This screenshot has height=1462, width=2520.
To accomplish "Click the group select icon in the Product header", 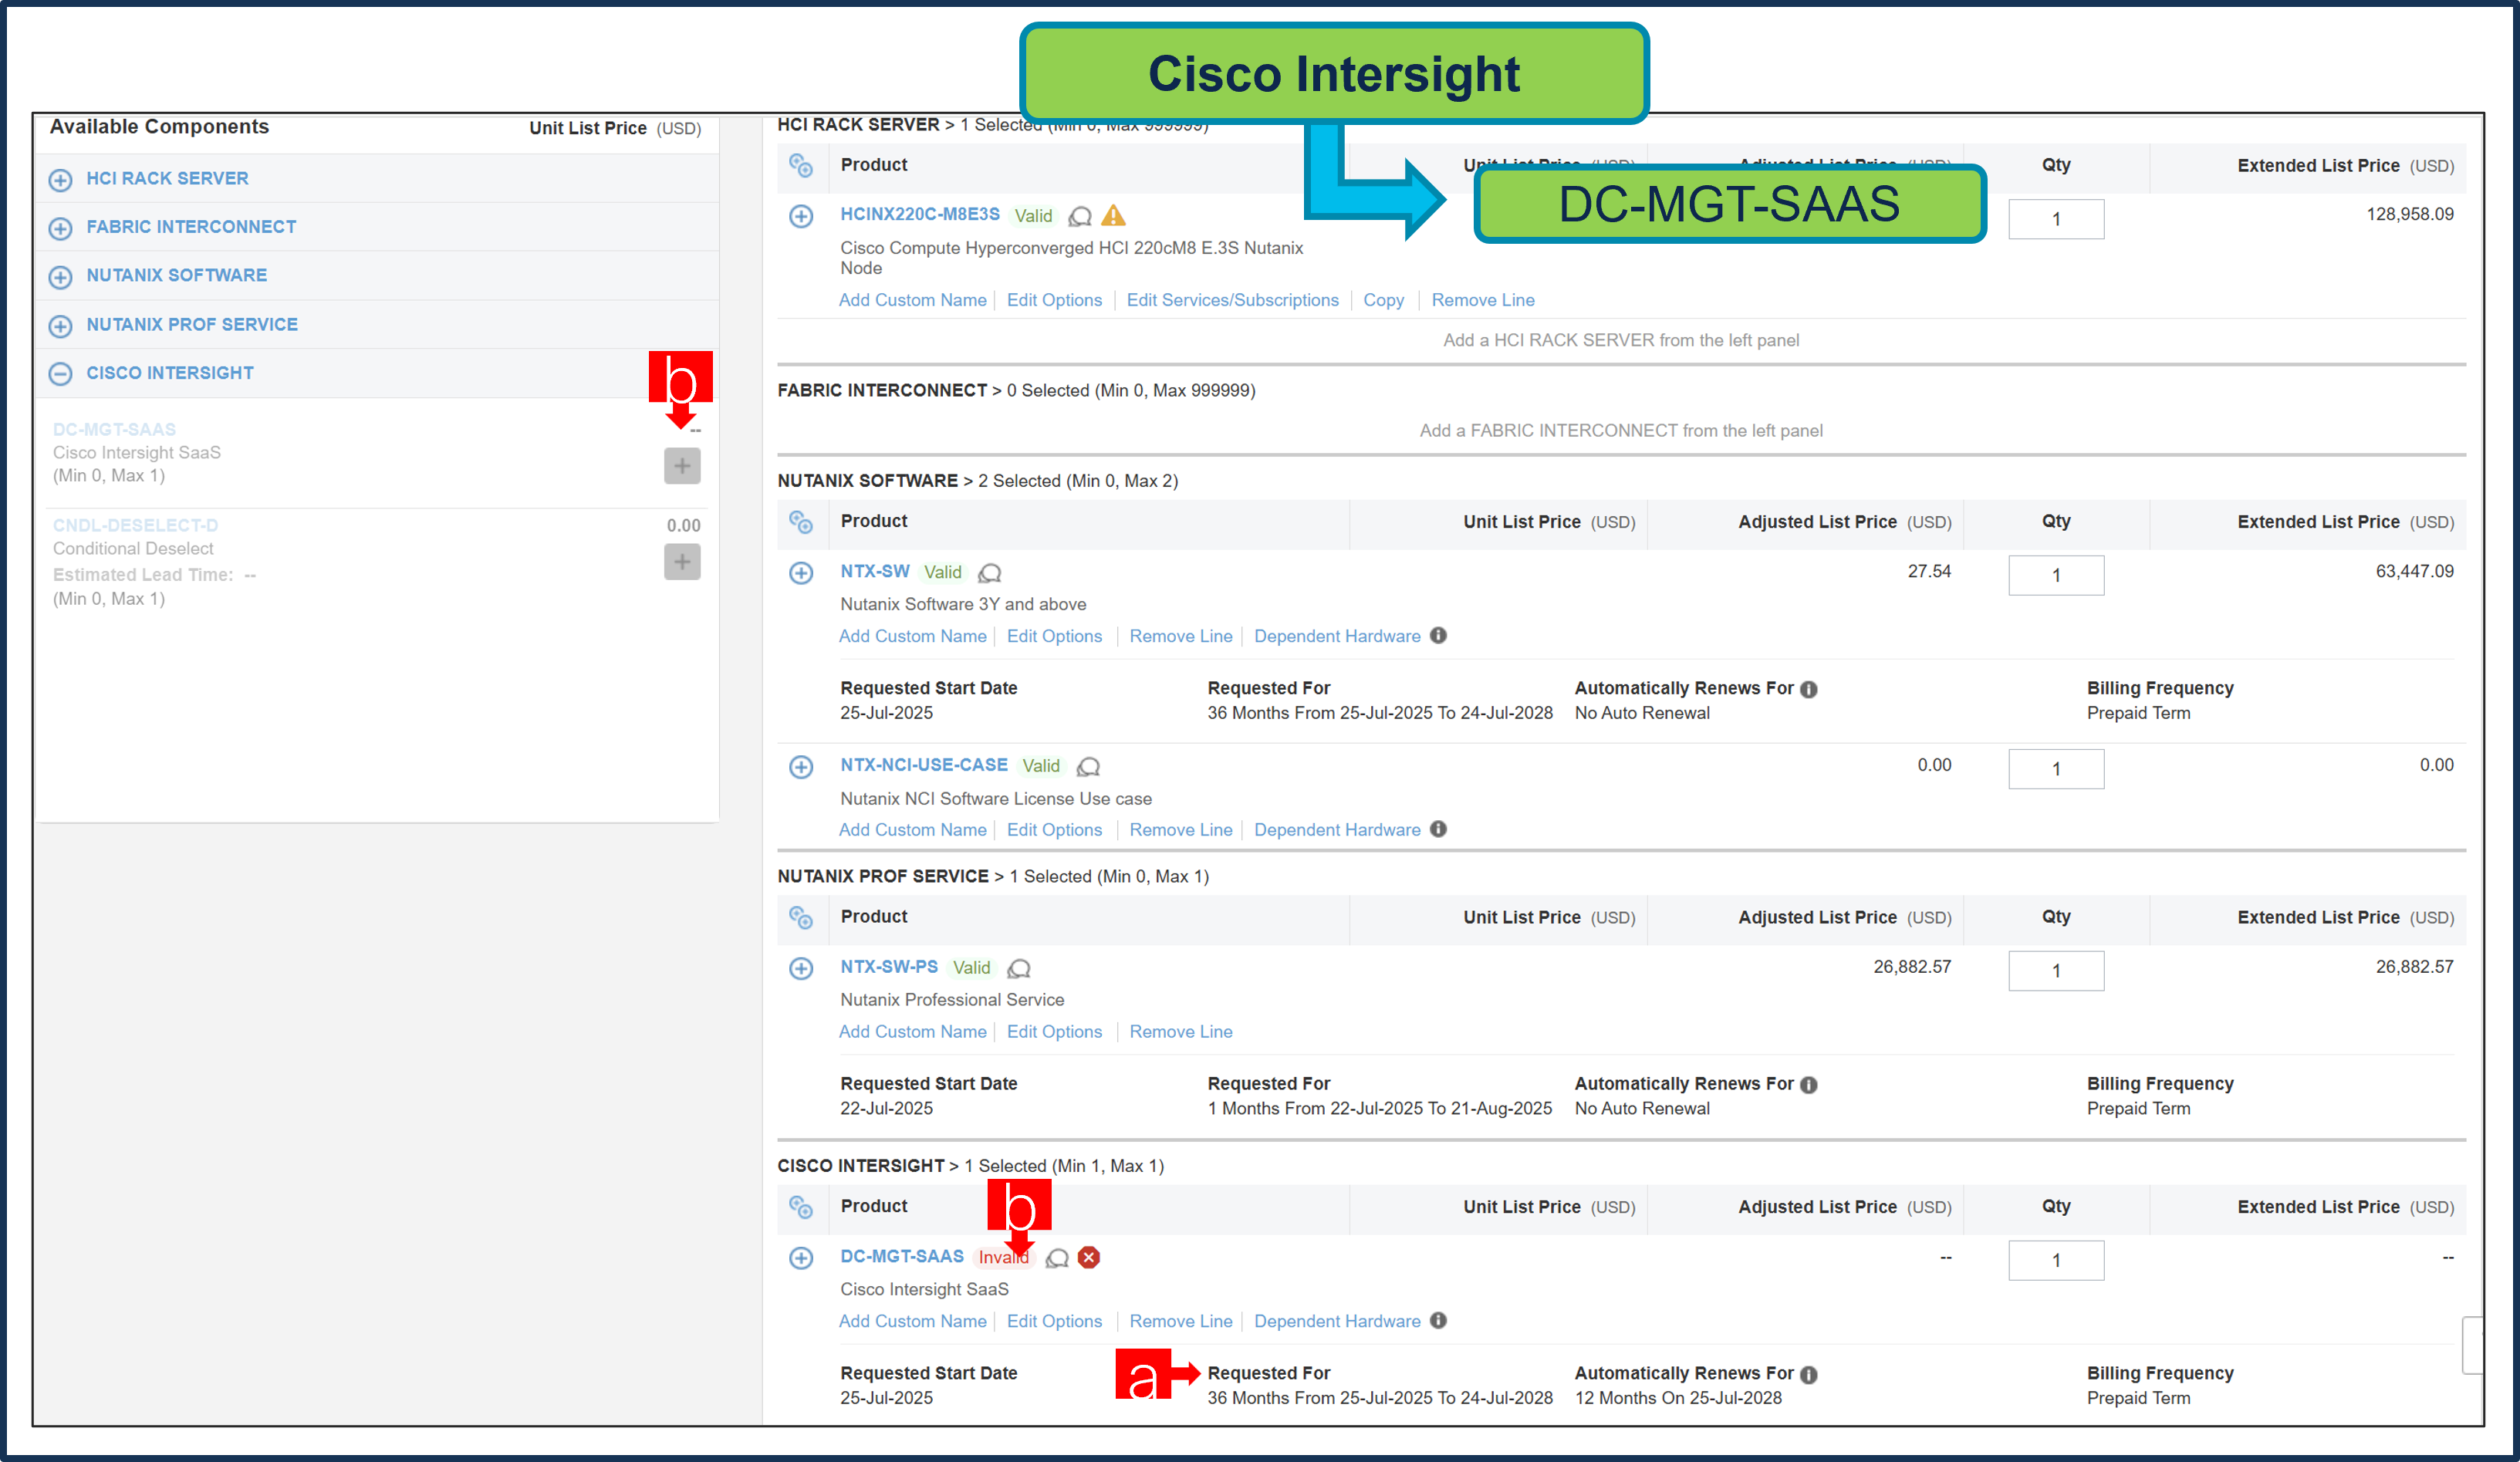I will coord(802,167).
